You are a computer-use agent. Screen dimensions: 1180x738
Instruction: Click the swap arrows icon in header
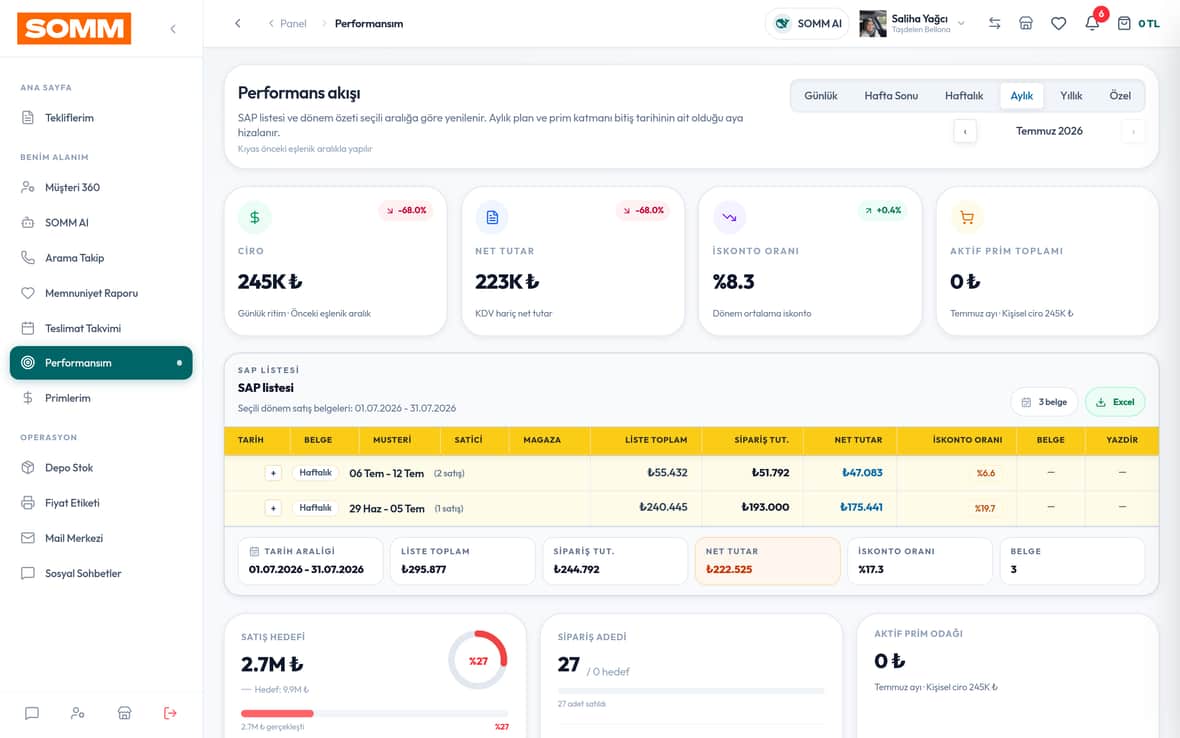994,23
